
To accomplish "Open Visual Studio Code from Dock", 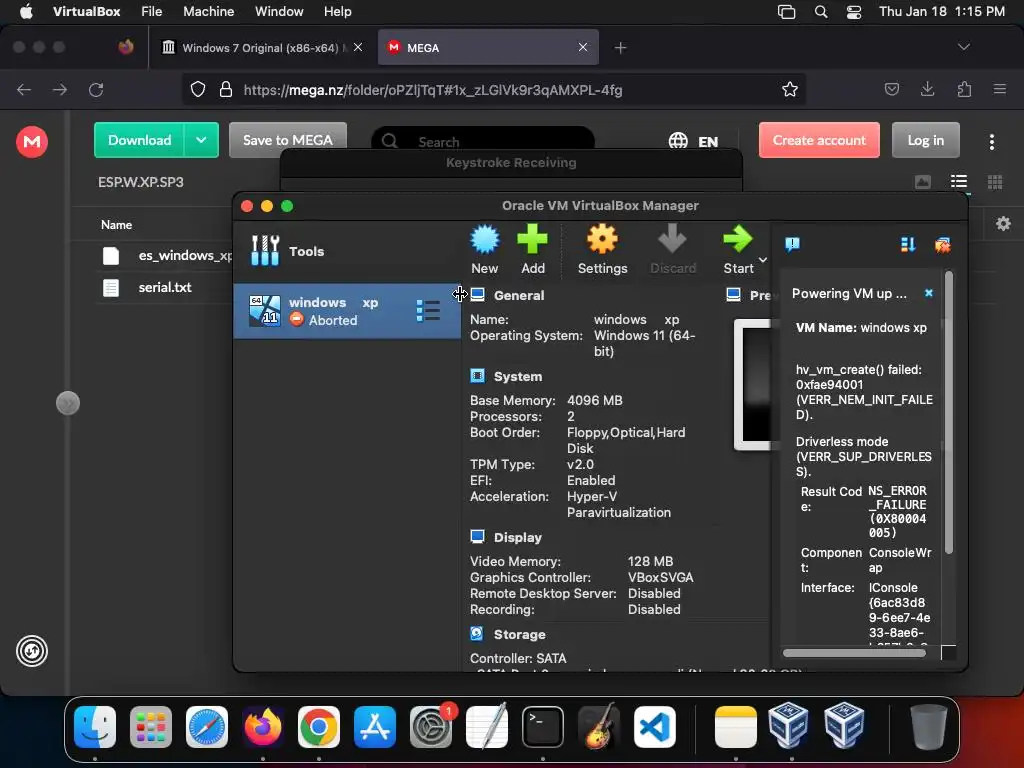I will (x=654, y=727).
